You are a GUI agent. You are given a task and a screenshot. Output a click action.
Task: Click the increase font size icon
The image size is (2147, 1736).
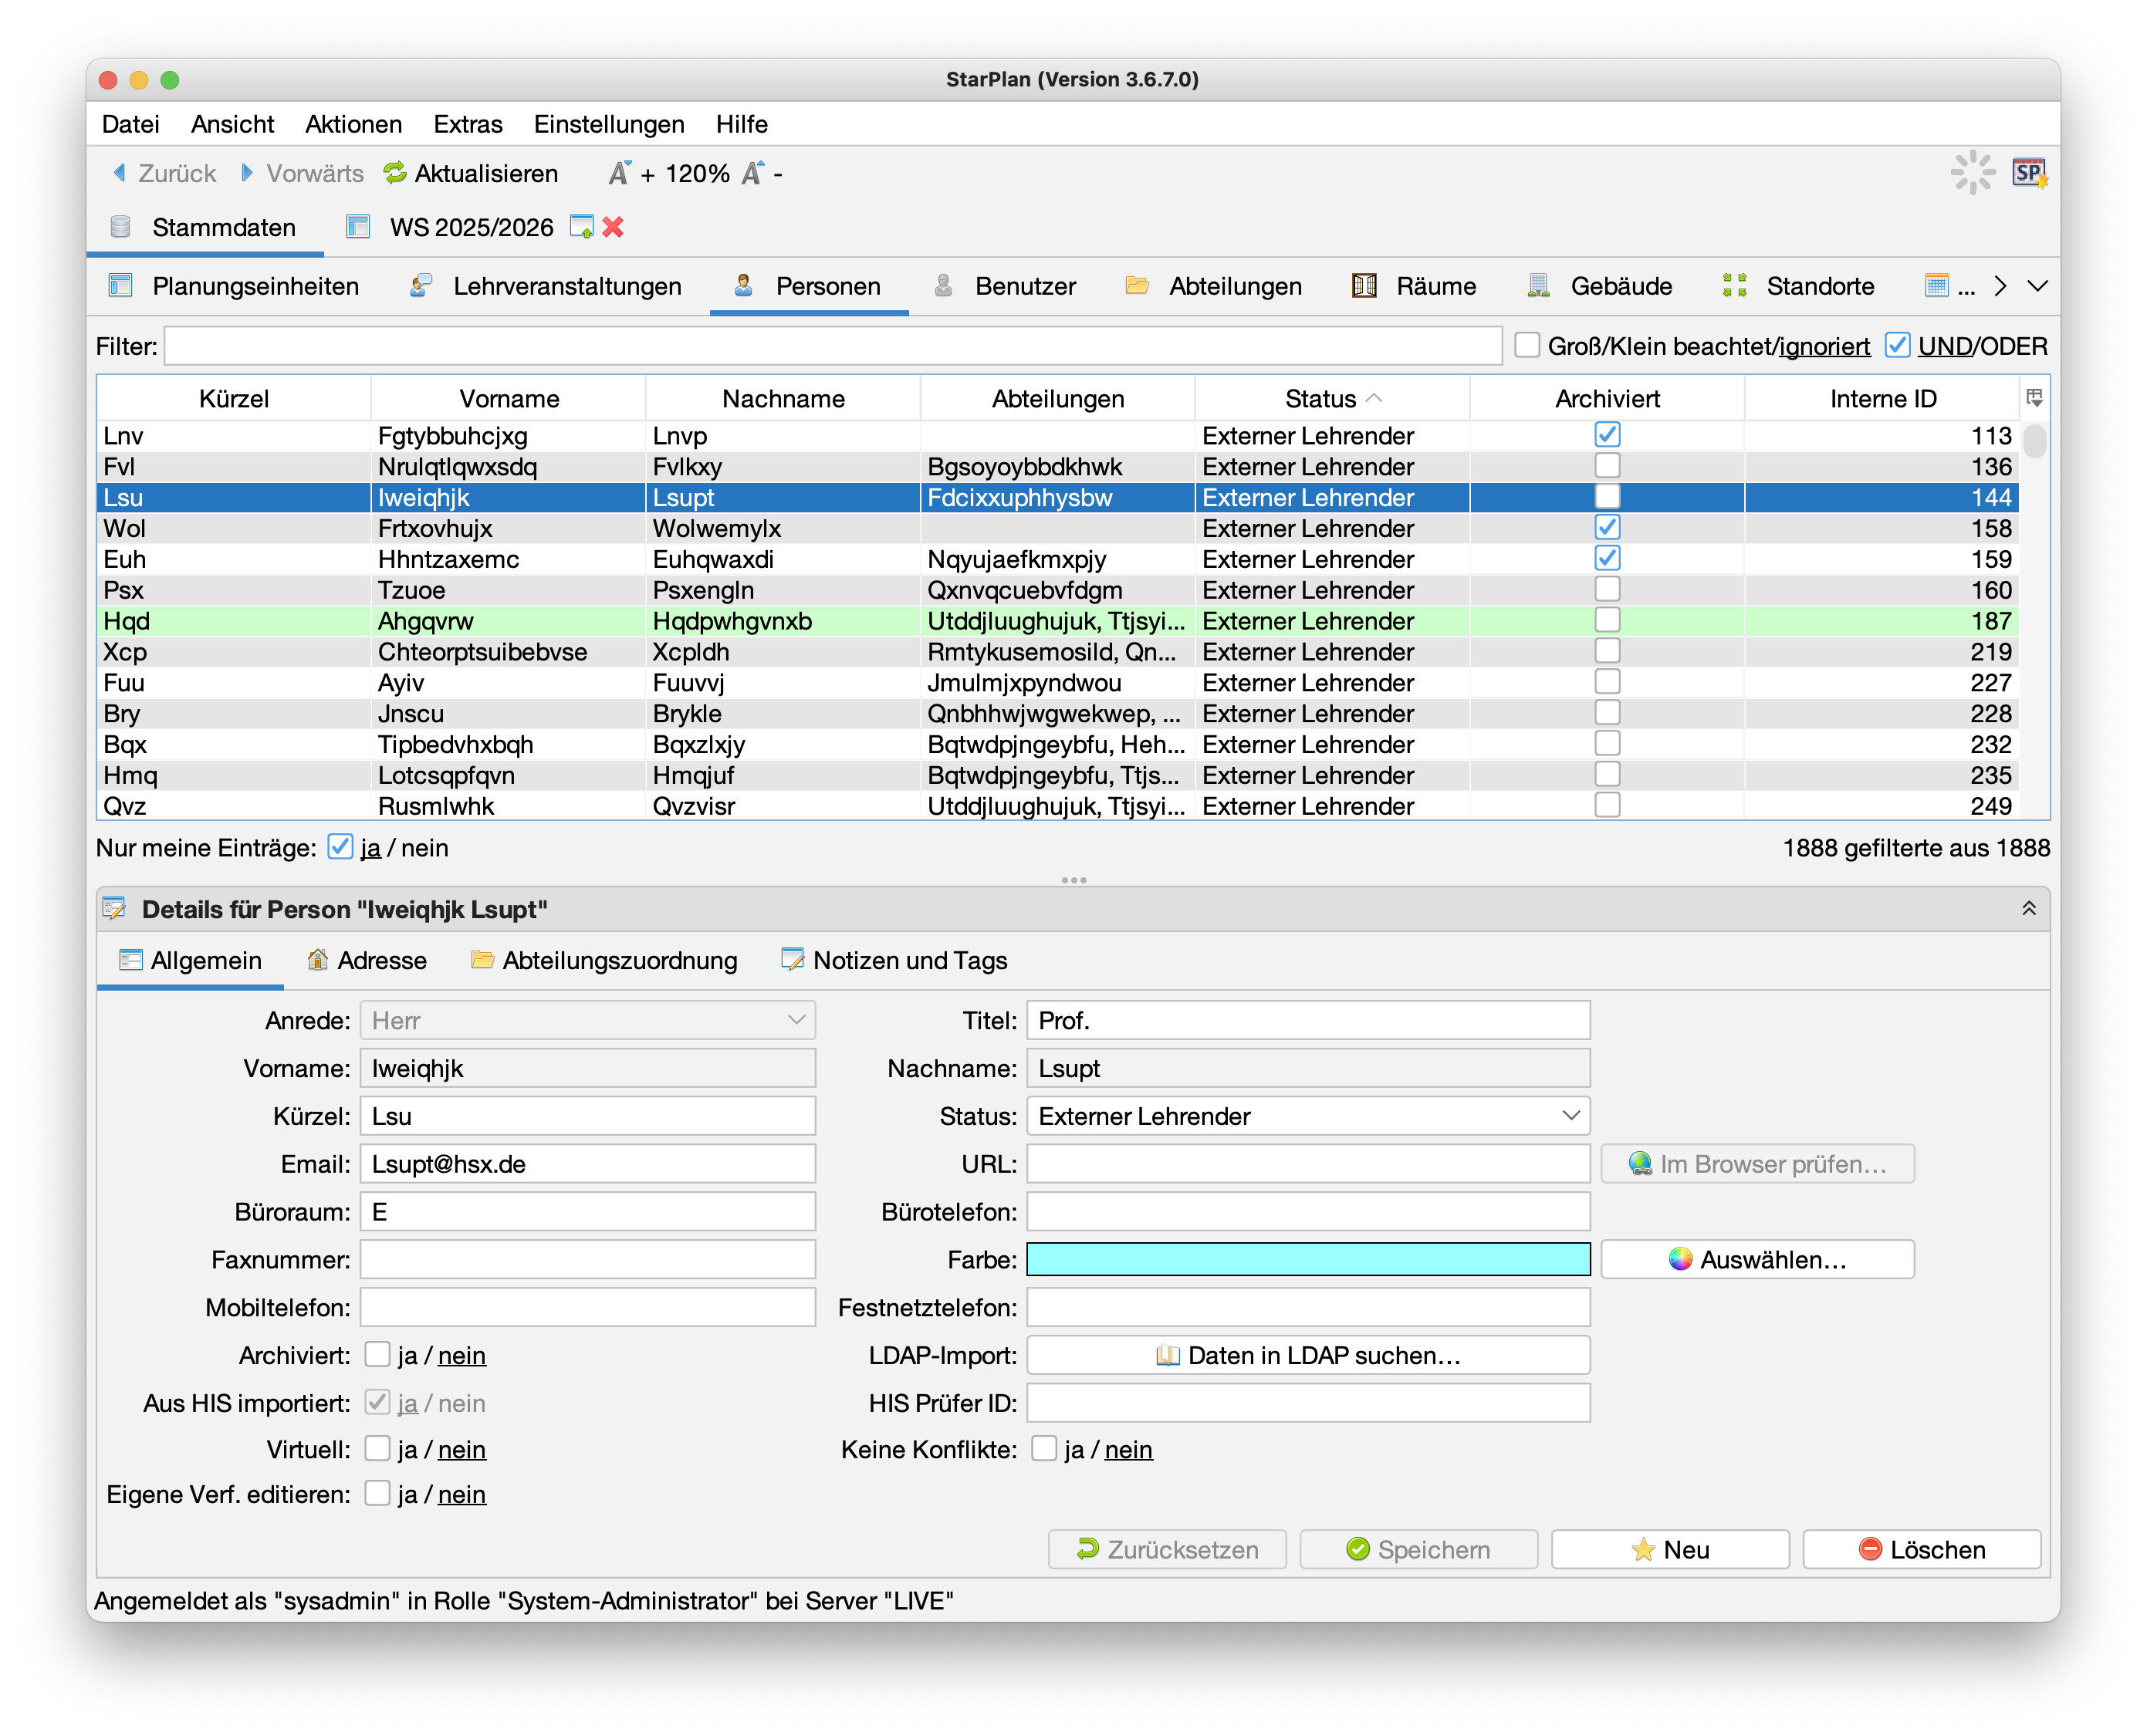pos(619,173)
